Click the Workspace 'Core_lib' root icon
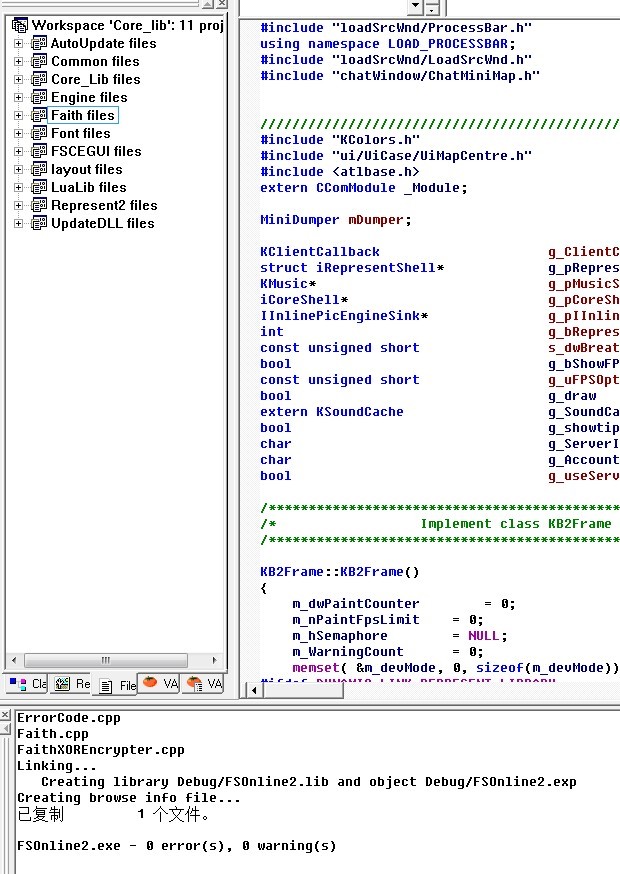The image size is (620, 874). pyautogui.click(x=19, y=25)
